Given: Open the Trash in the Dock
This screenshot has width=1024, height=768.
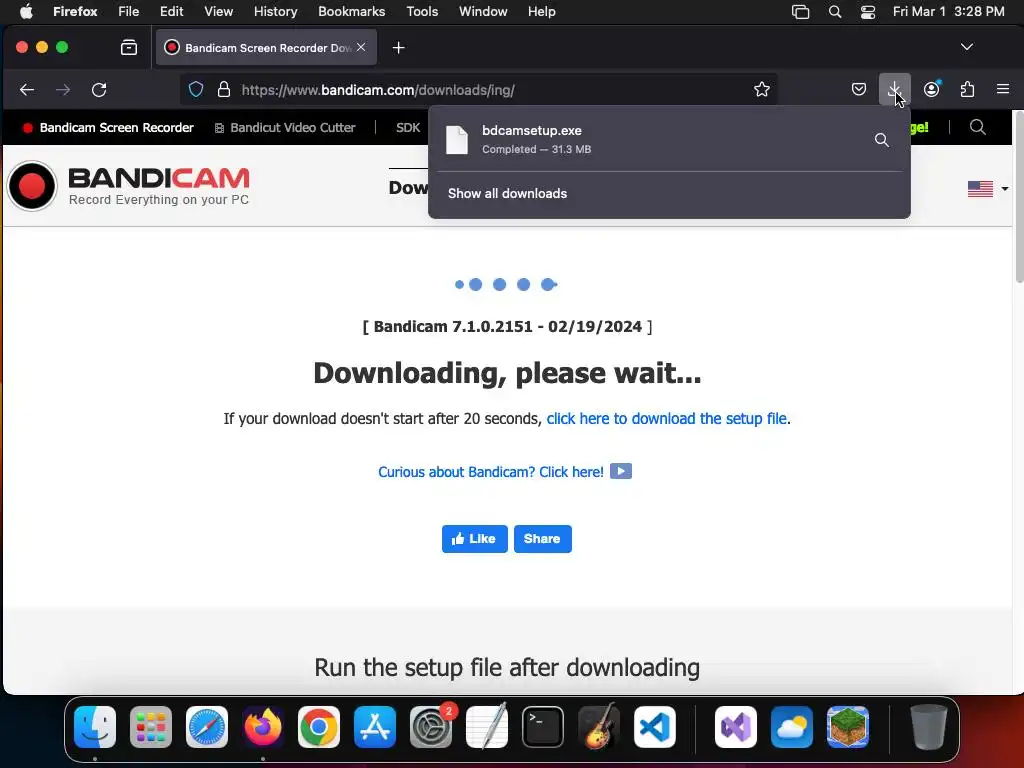Looking at the screenshot, I should click(x=929, y=727).
